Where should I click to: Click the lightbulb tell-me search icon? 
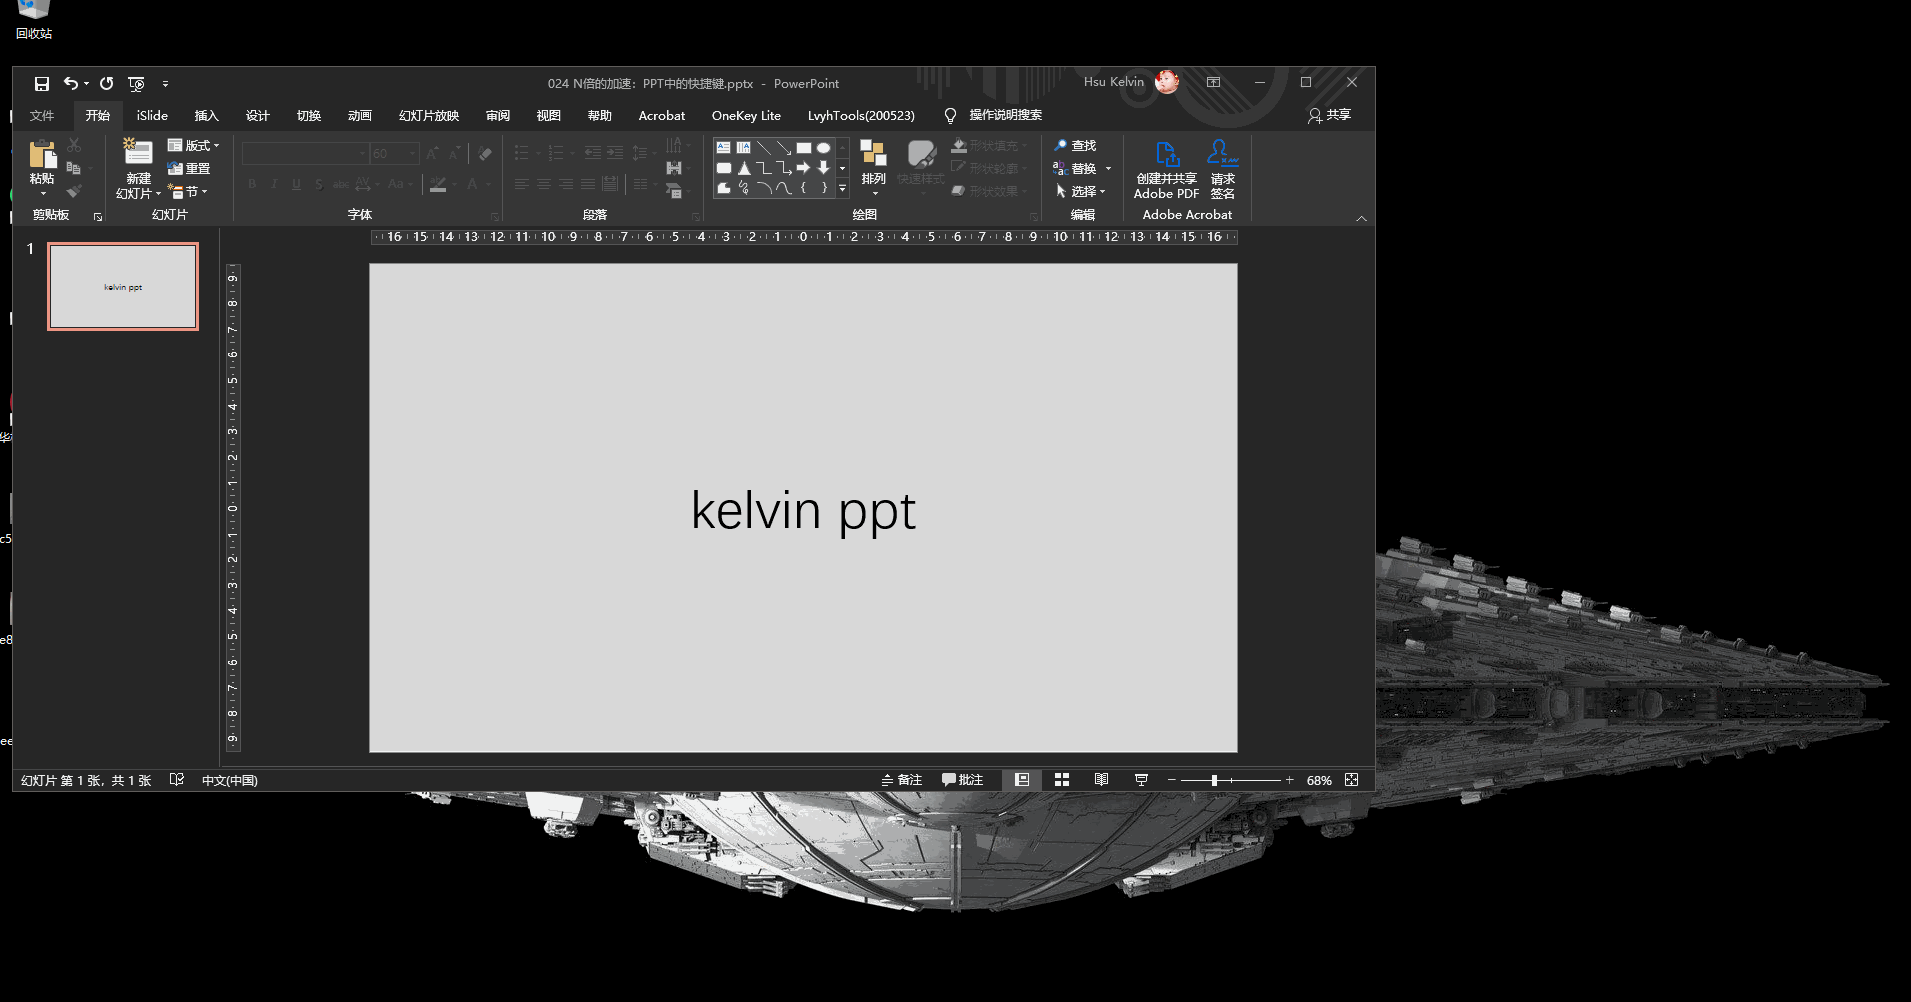[950, 116]
